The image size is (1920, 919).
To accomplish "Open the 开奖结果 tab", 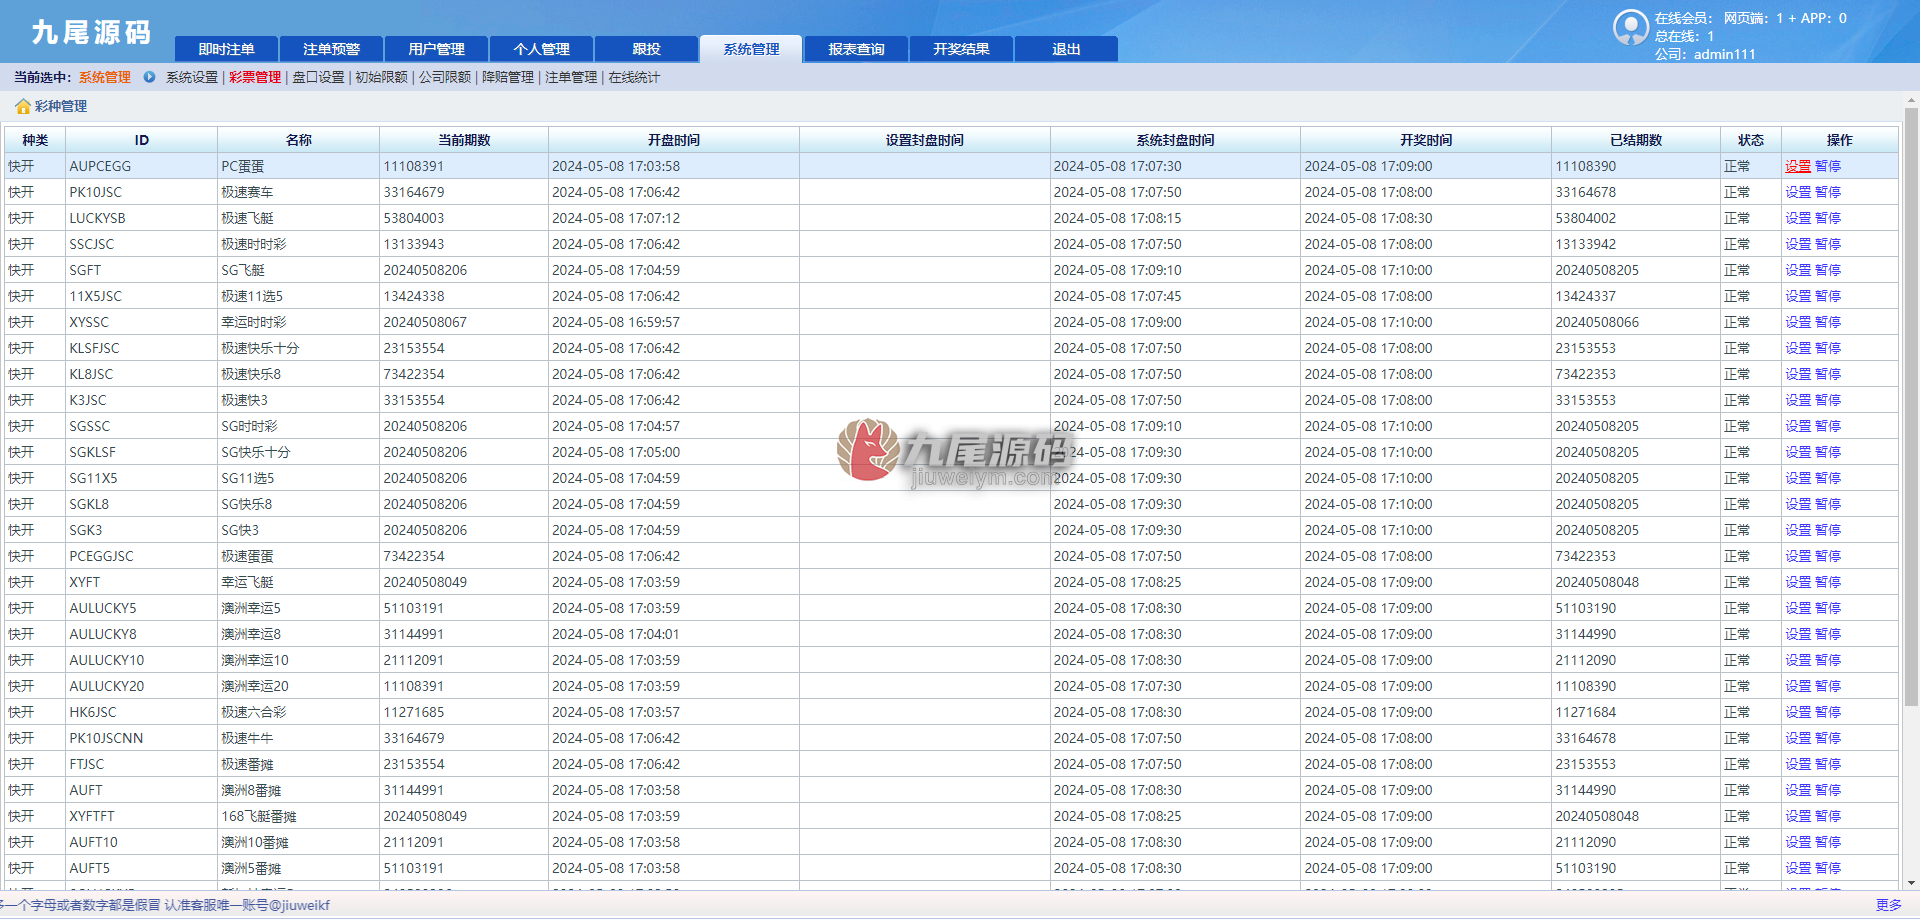I will 961,49.
